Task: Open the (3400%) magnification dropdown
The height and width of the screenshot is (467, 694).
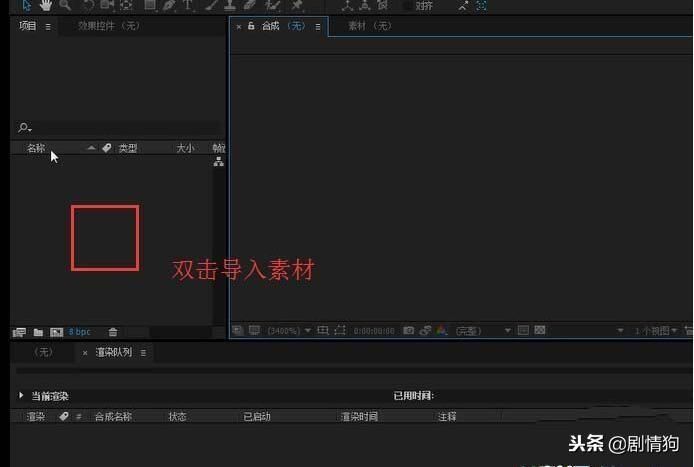Action: (289, 331)
